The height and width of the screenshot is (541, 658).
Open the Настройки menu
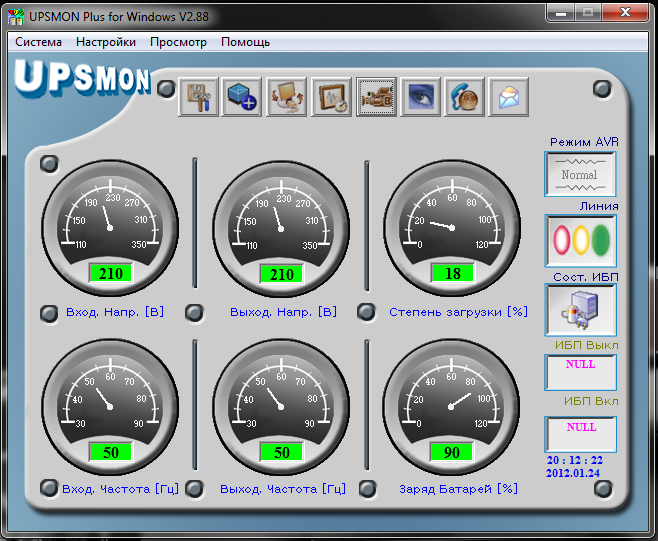click(106, 42)
